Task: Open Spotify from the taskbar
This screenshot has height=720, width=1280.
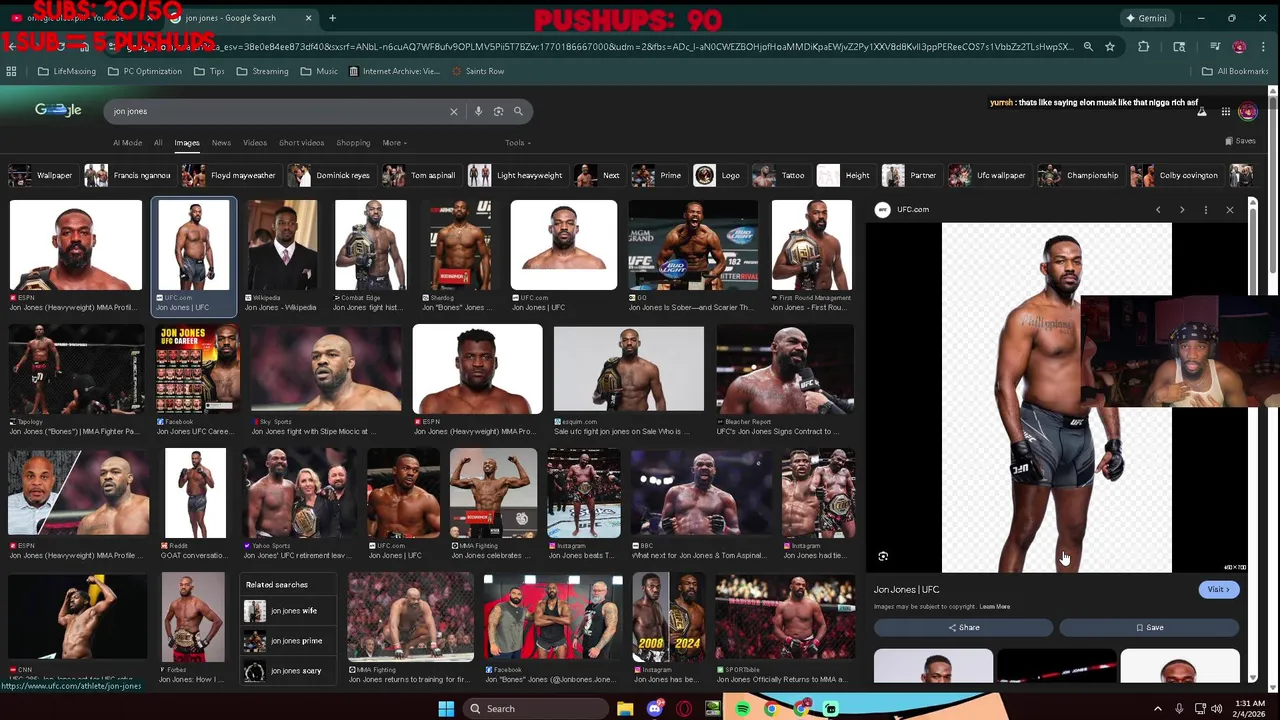Action: [742, 708]
